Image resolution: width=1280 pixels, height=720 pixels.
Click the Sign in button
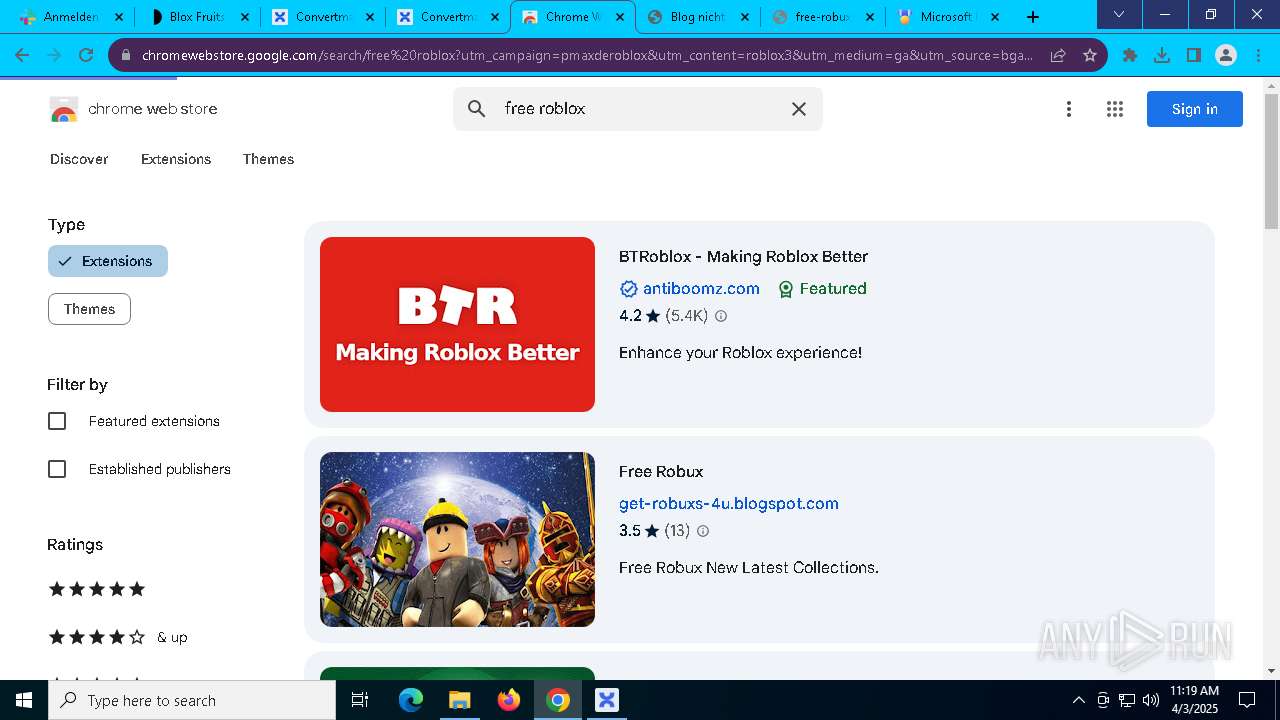[x=1195, y=109]
